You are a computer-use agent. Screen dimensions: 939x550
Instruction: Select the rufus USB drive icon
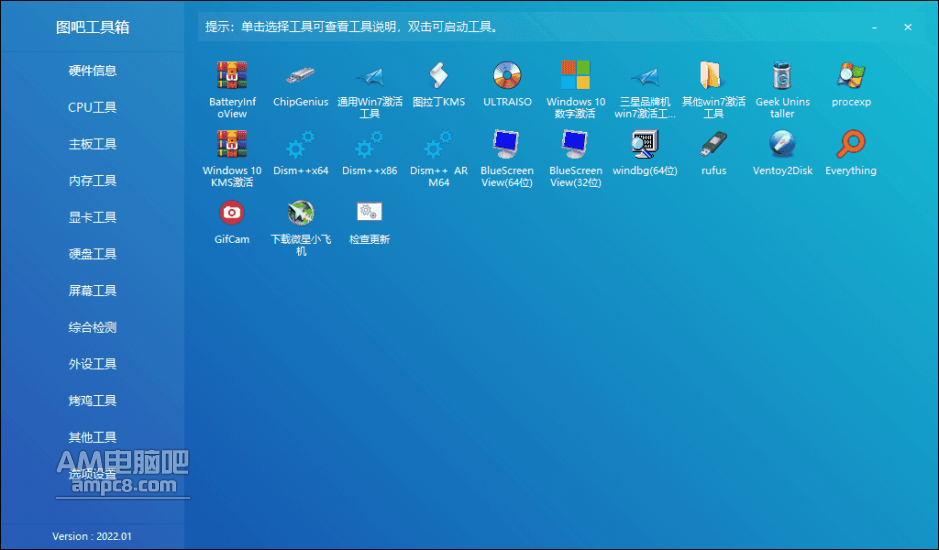point(713,144)
